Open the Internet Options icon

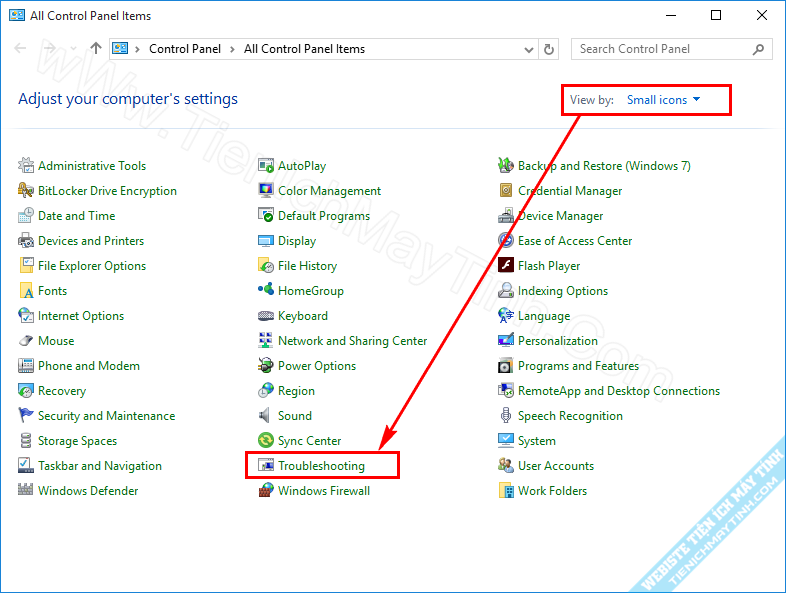tap(26, 316)
